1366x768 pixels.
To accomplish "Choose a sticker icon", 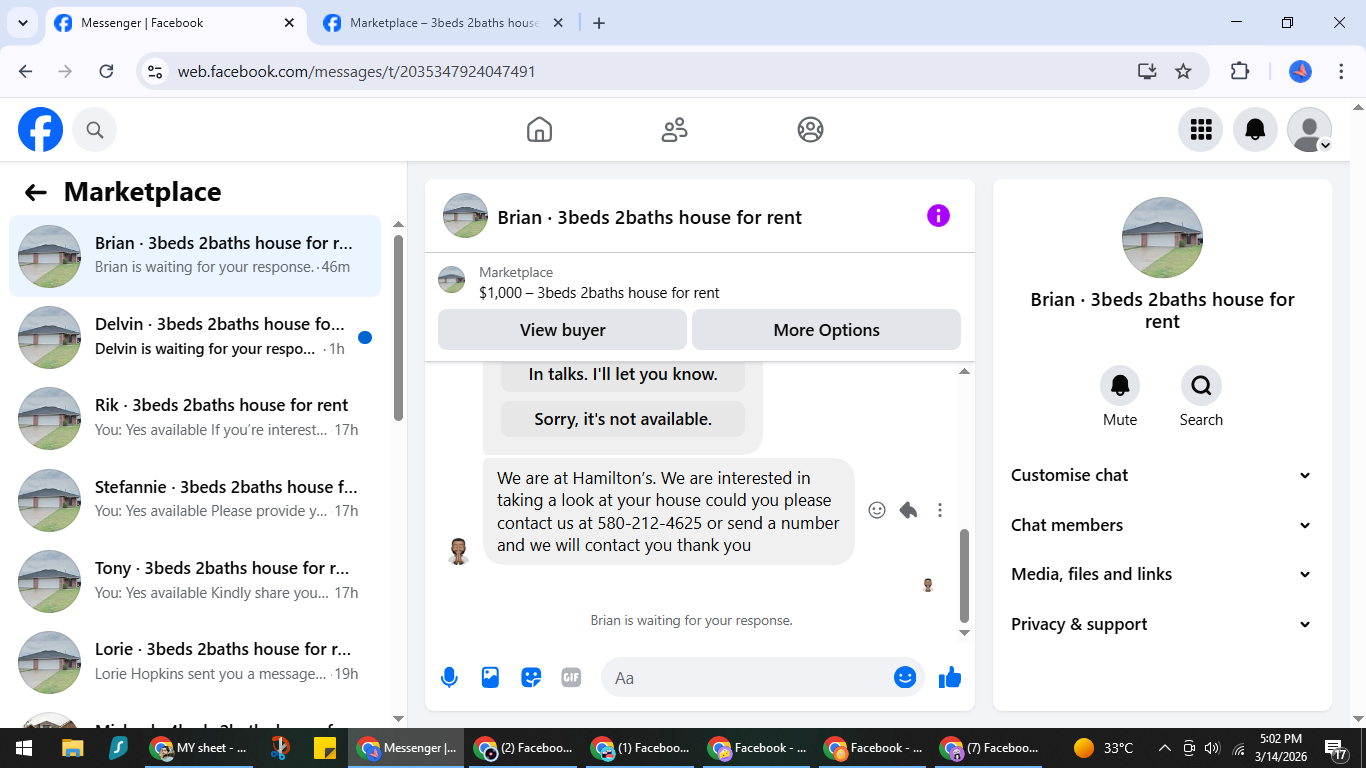I will pos(531,678).
